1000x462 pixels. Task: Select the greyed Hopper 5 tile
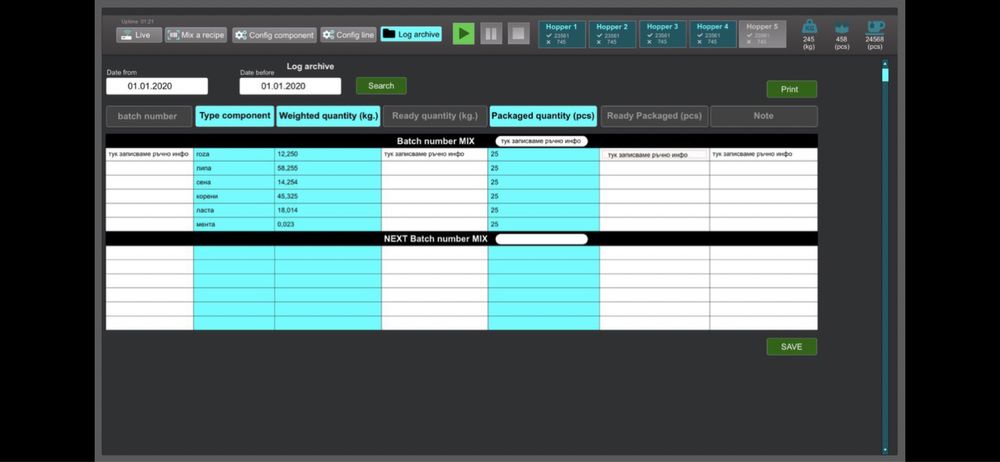click(762, 34)
